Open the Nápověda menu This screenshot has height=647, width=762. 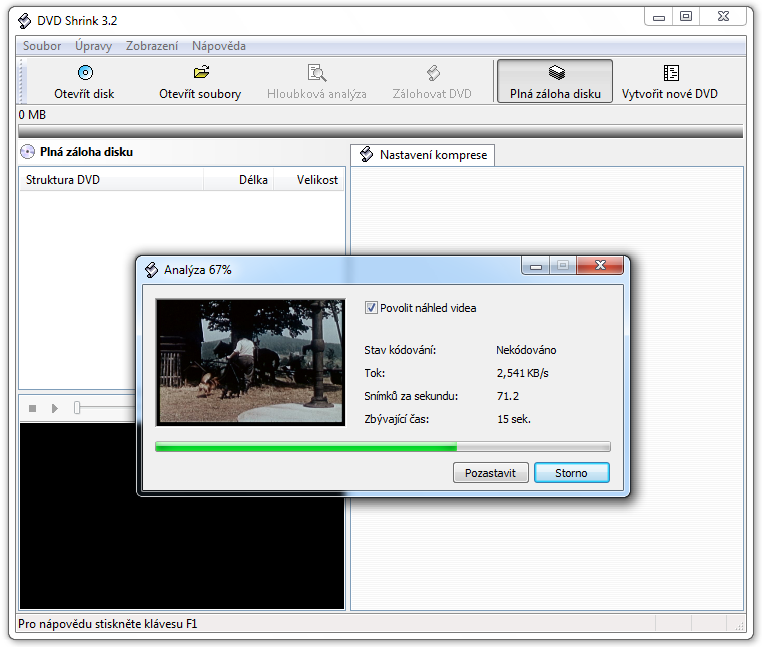(219, 46)
